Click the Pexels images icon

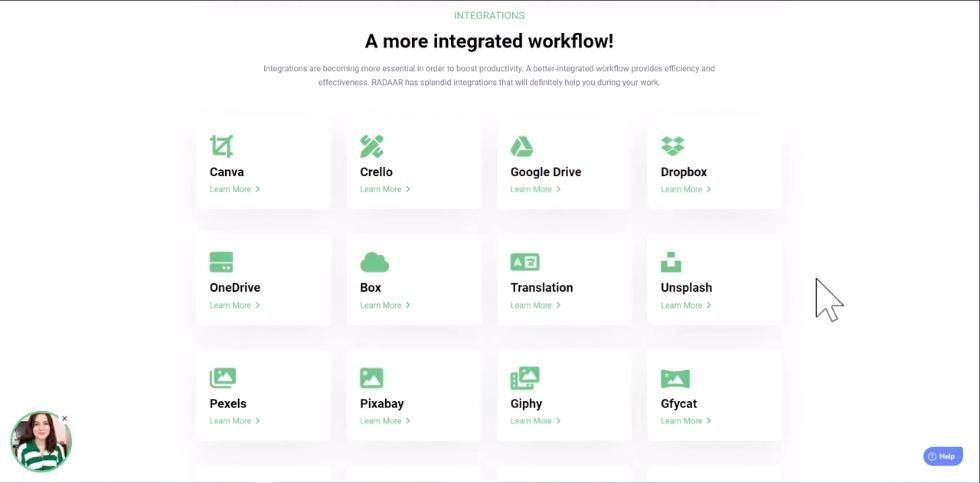tap(222, 378)
